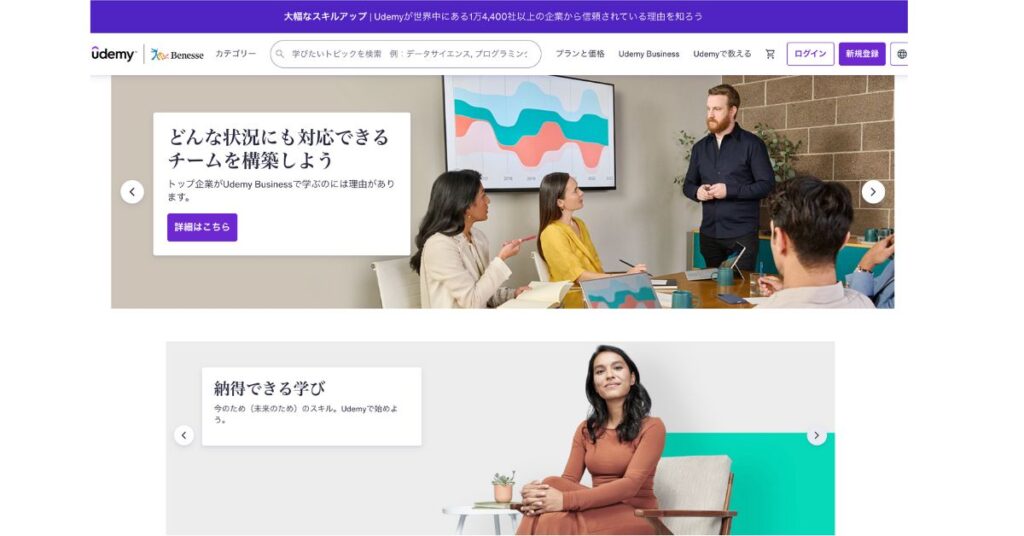The image size is (1024, 536).
Task: Click the ログイン login button
Action: tap(810, 54)
